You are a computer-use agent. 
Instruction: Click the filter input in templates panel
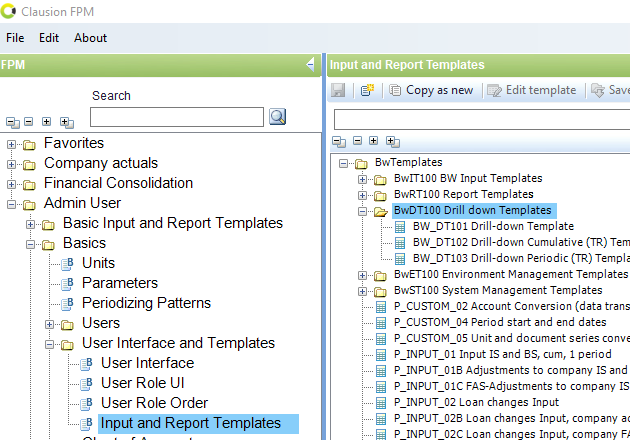[482, 119]
